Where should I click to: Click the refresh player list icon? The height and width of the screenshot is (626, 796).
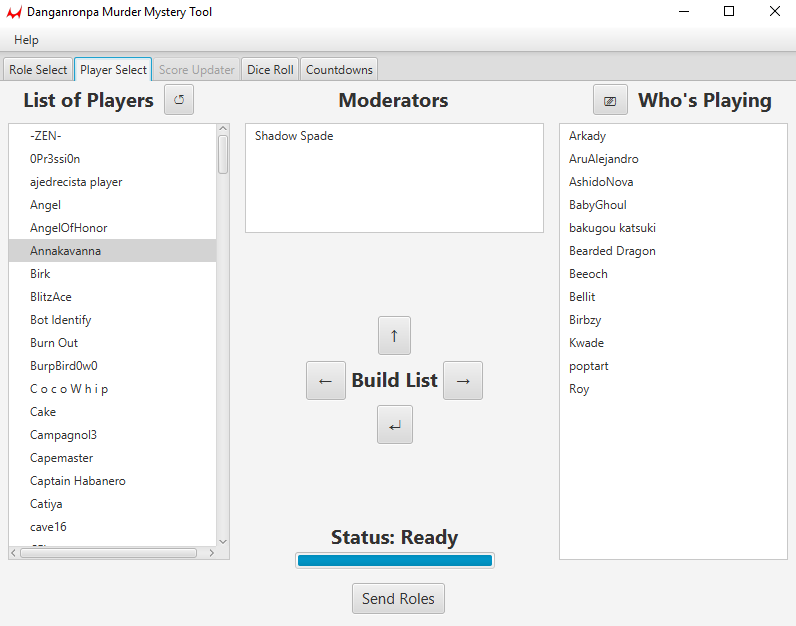(x=179, y=100)
